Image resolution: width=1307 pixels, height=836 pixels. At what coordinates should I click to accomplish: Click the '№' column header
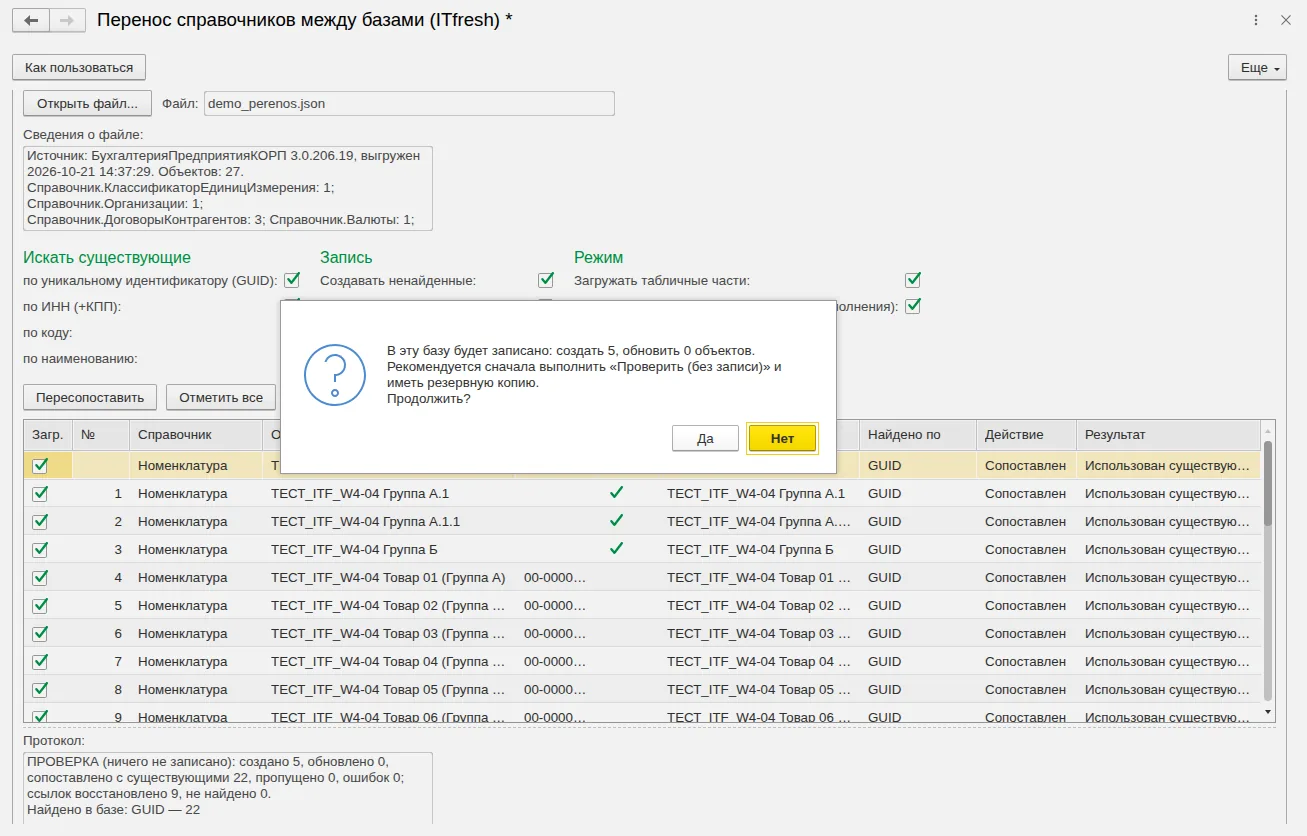click(101, 435)
